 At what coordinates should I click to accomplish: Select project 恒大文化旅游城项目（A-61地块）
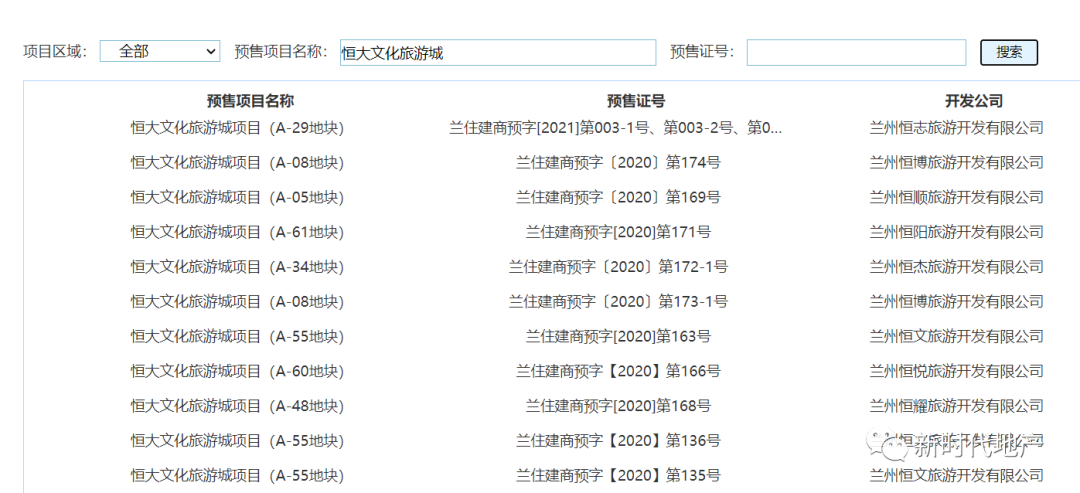point(237,231)
